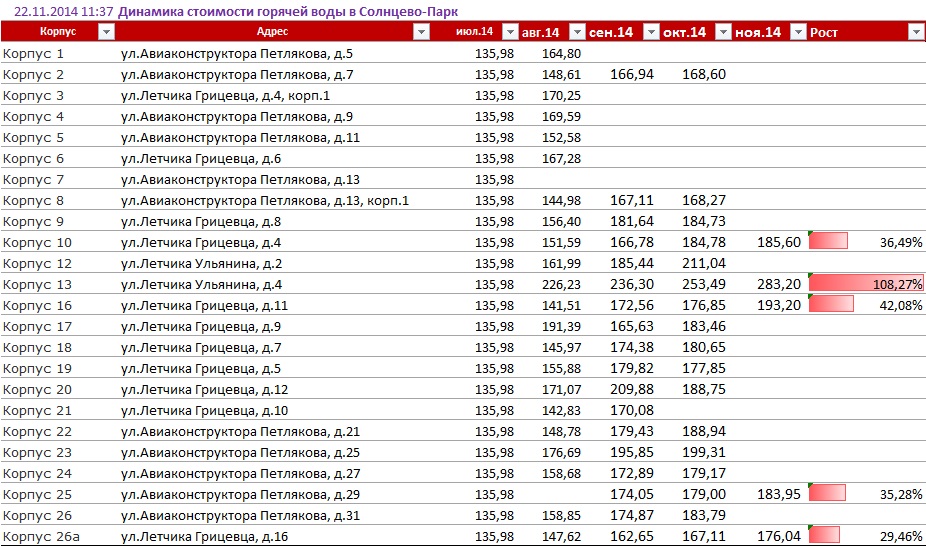Click the Корпус 26а row label

pyautogui.click(x=41, y=537)
